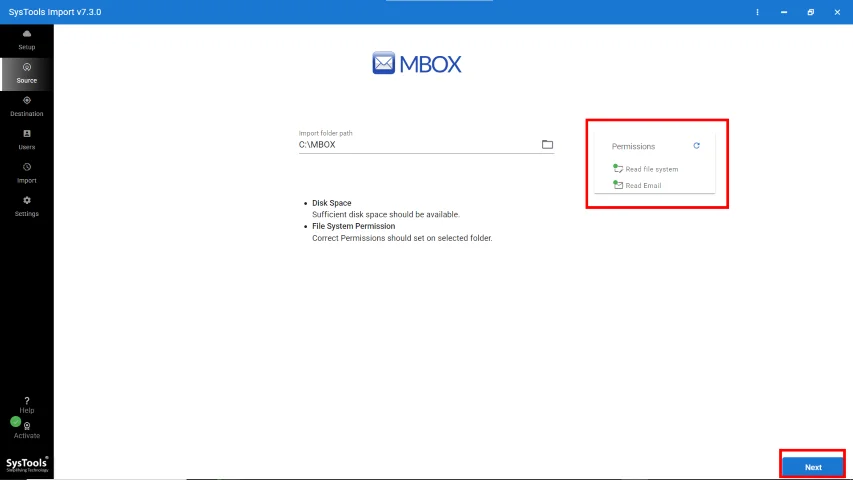
Task: Click the 'Import folder path' label
Action: click(x=325, y=133)
